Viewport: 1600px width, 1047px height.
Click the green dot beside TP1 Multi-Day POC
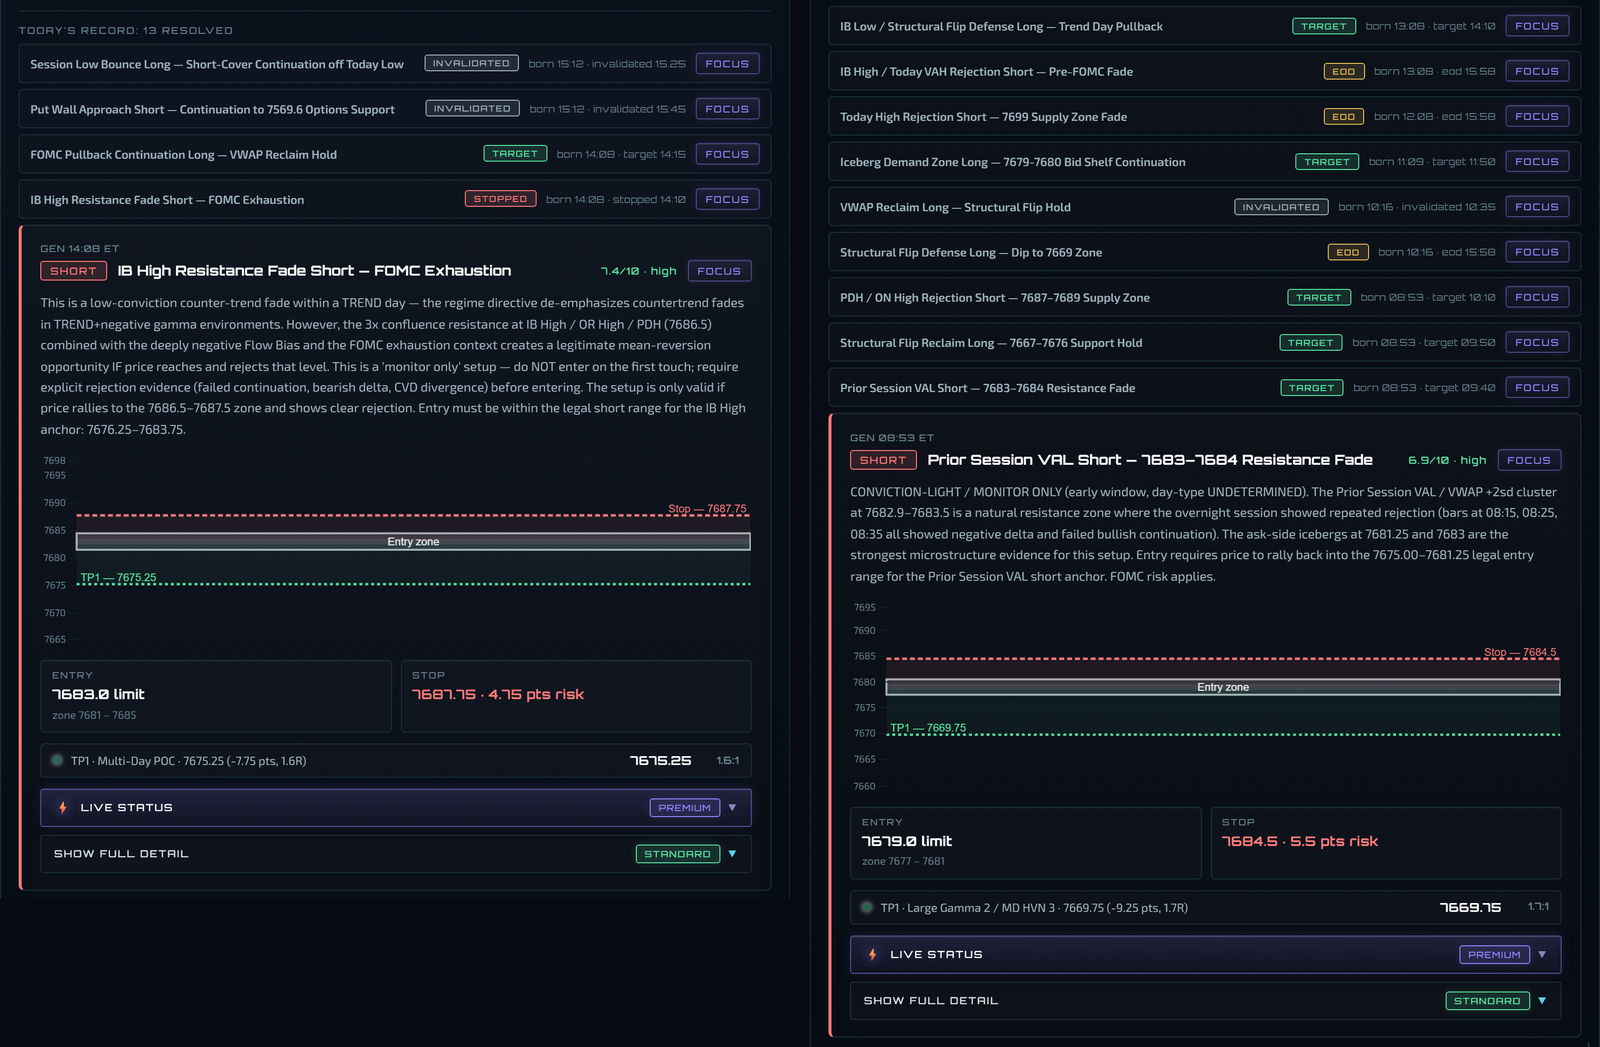(57, 760)
